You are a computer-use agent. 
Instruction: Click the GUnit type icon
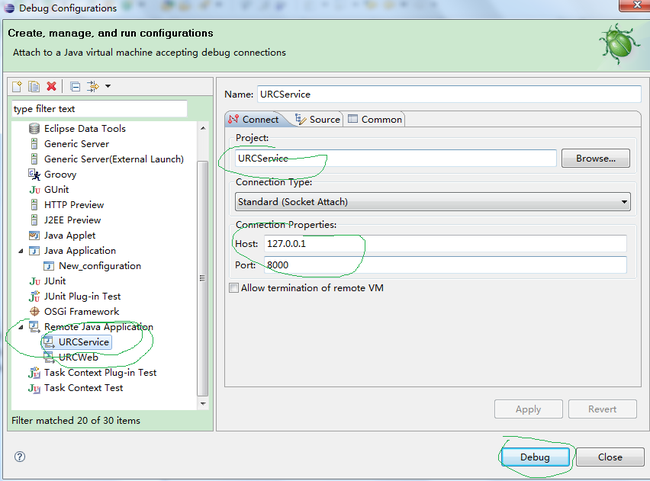click(34, 190)
